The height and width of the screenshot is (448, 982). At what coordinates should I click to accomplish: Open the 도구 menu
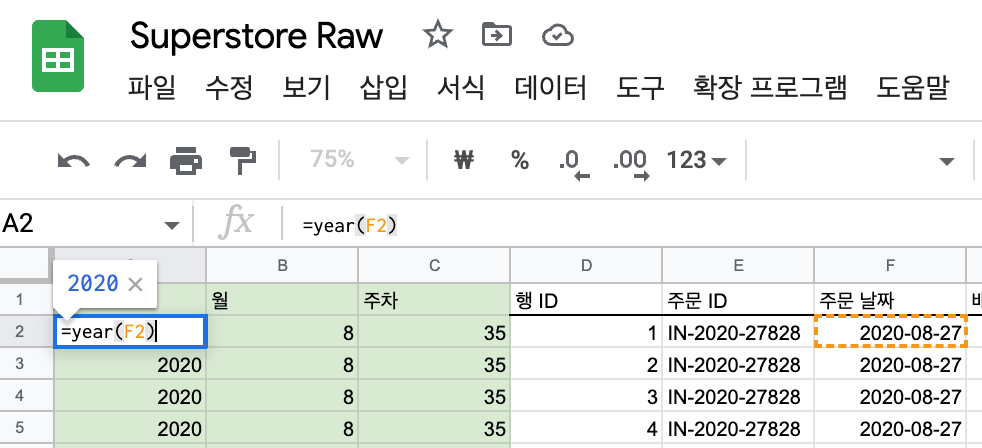point(640,88)
